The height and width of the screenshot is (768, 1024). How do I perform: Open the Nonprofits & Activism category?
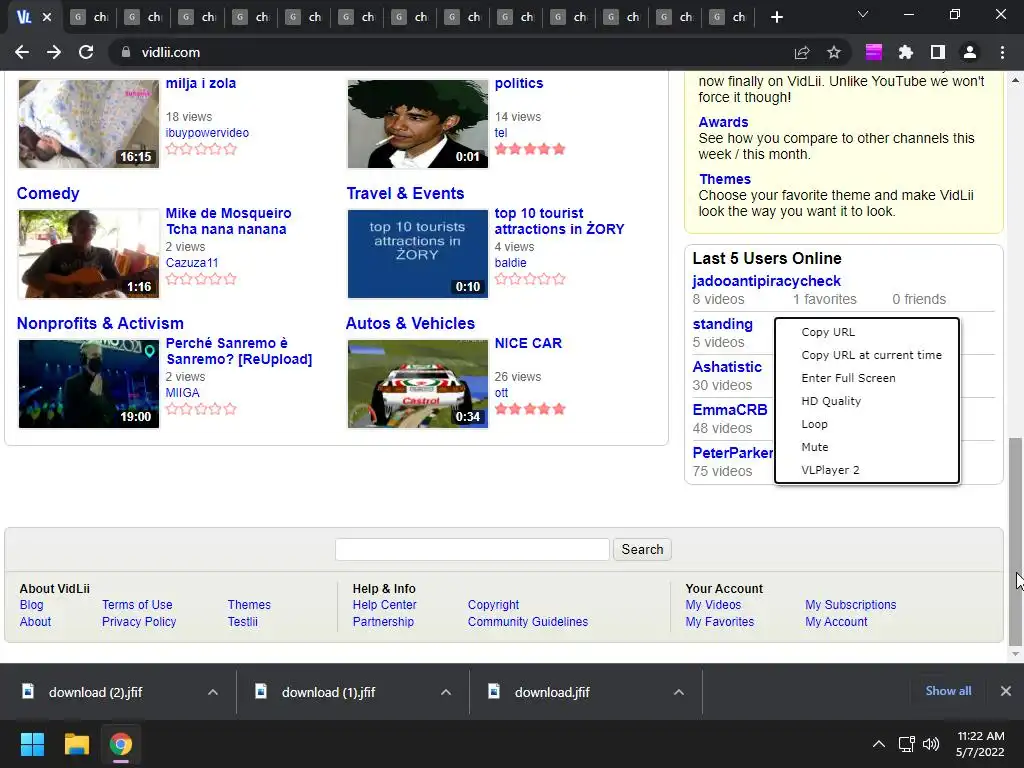100,323
